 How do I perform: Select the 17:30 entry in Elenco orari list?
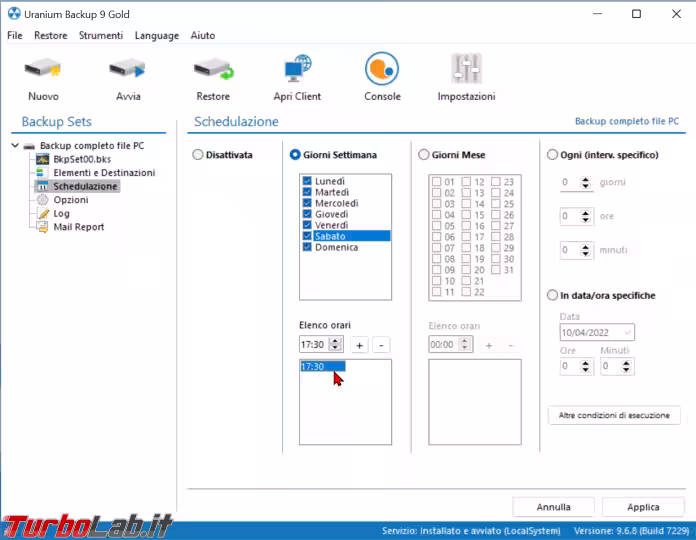323,367
